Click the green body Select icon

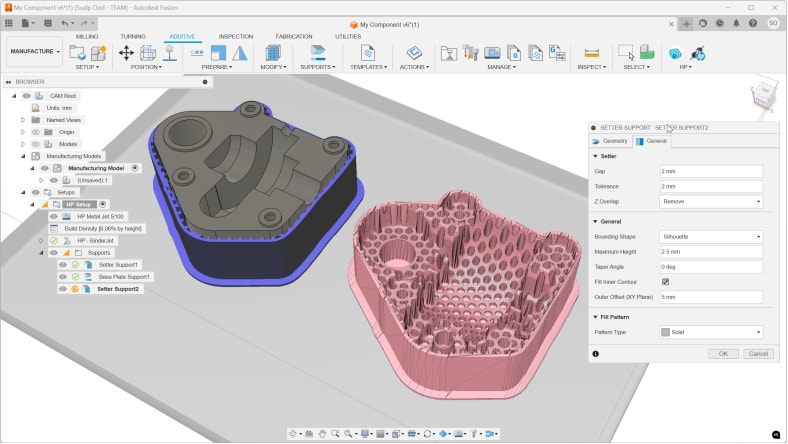pyautogui.click(x=647, y=53)
